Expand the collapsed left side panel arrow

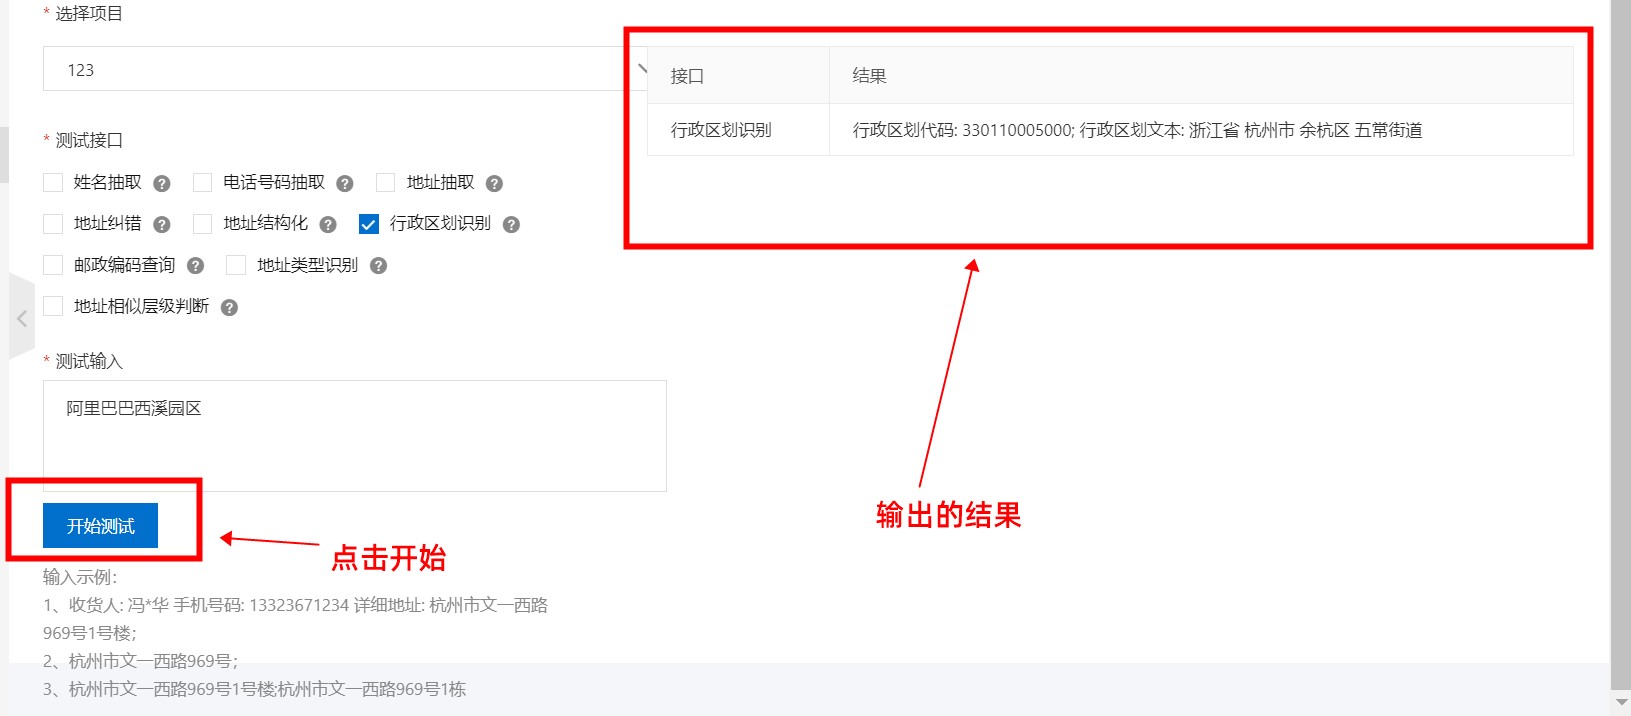pyautogui.click(x=22, y=318)
